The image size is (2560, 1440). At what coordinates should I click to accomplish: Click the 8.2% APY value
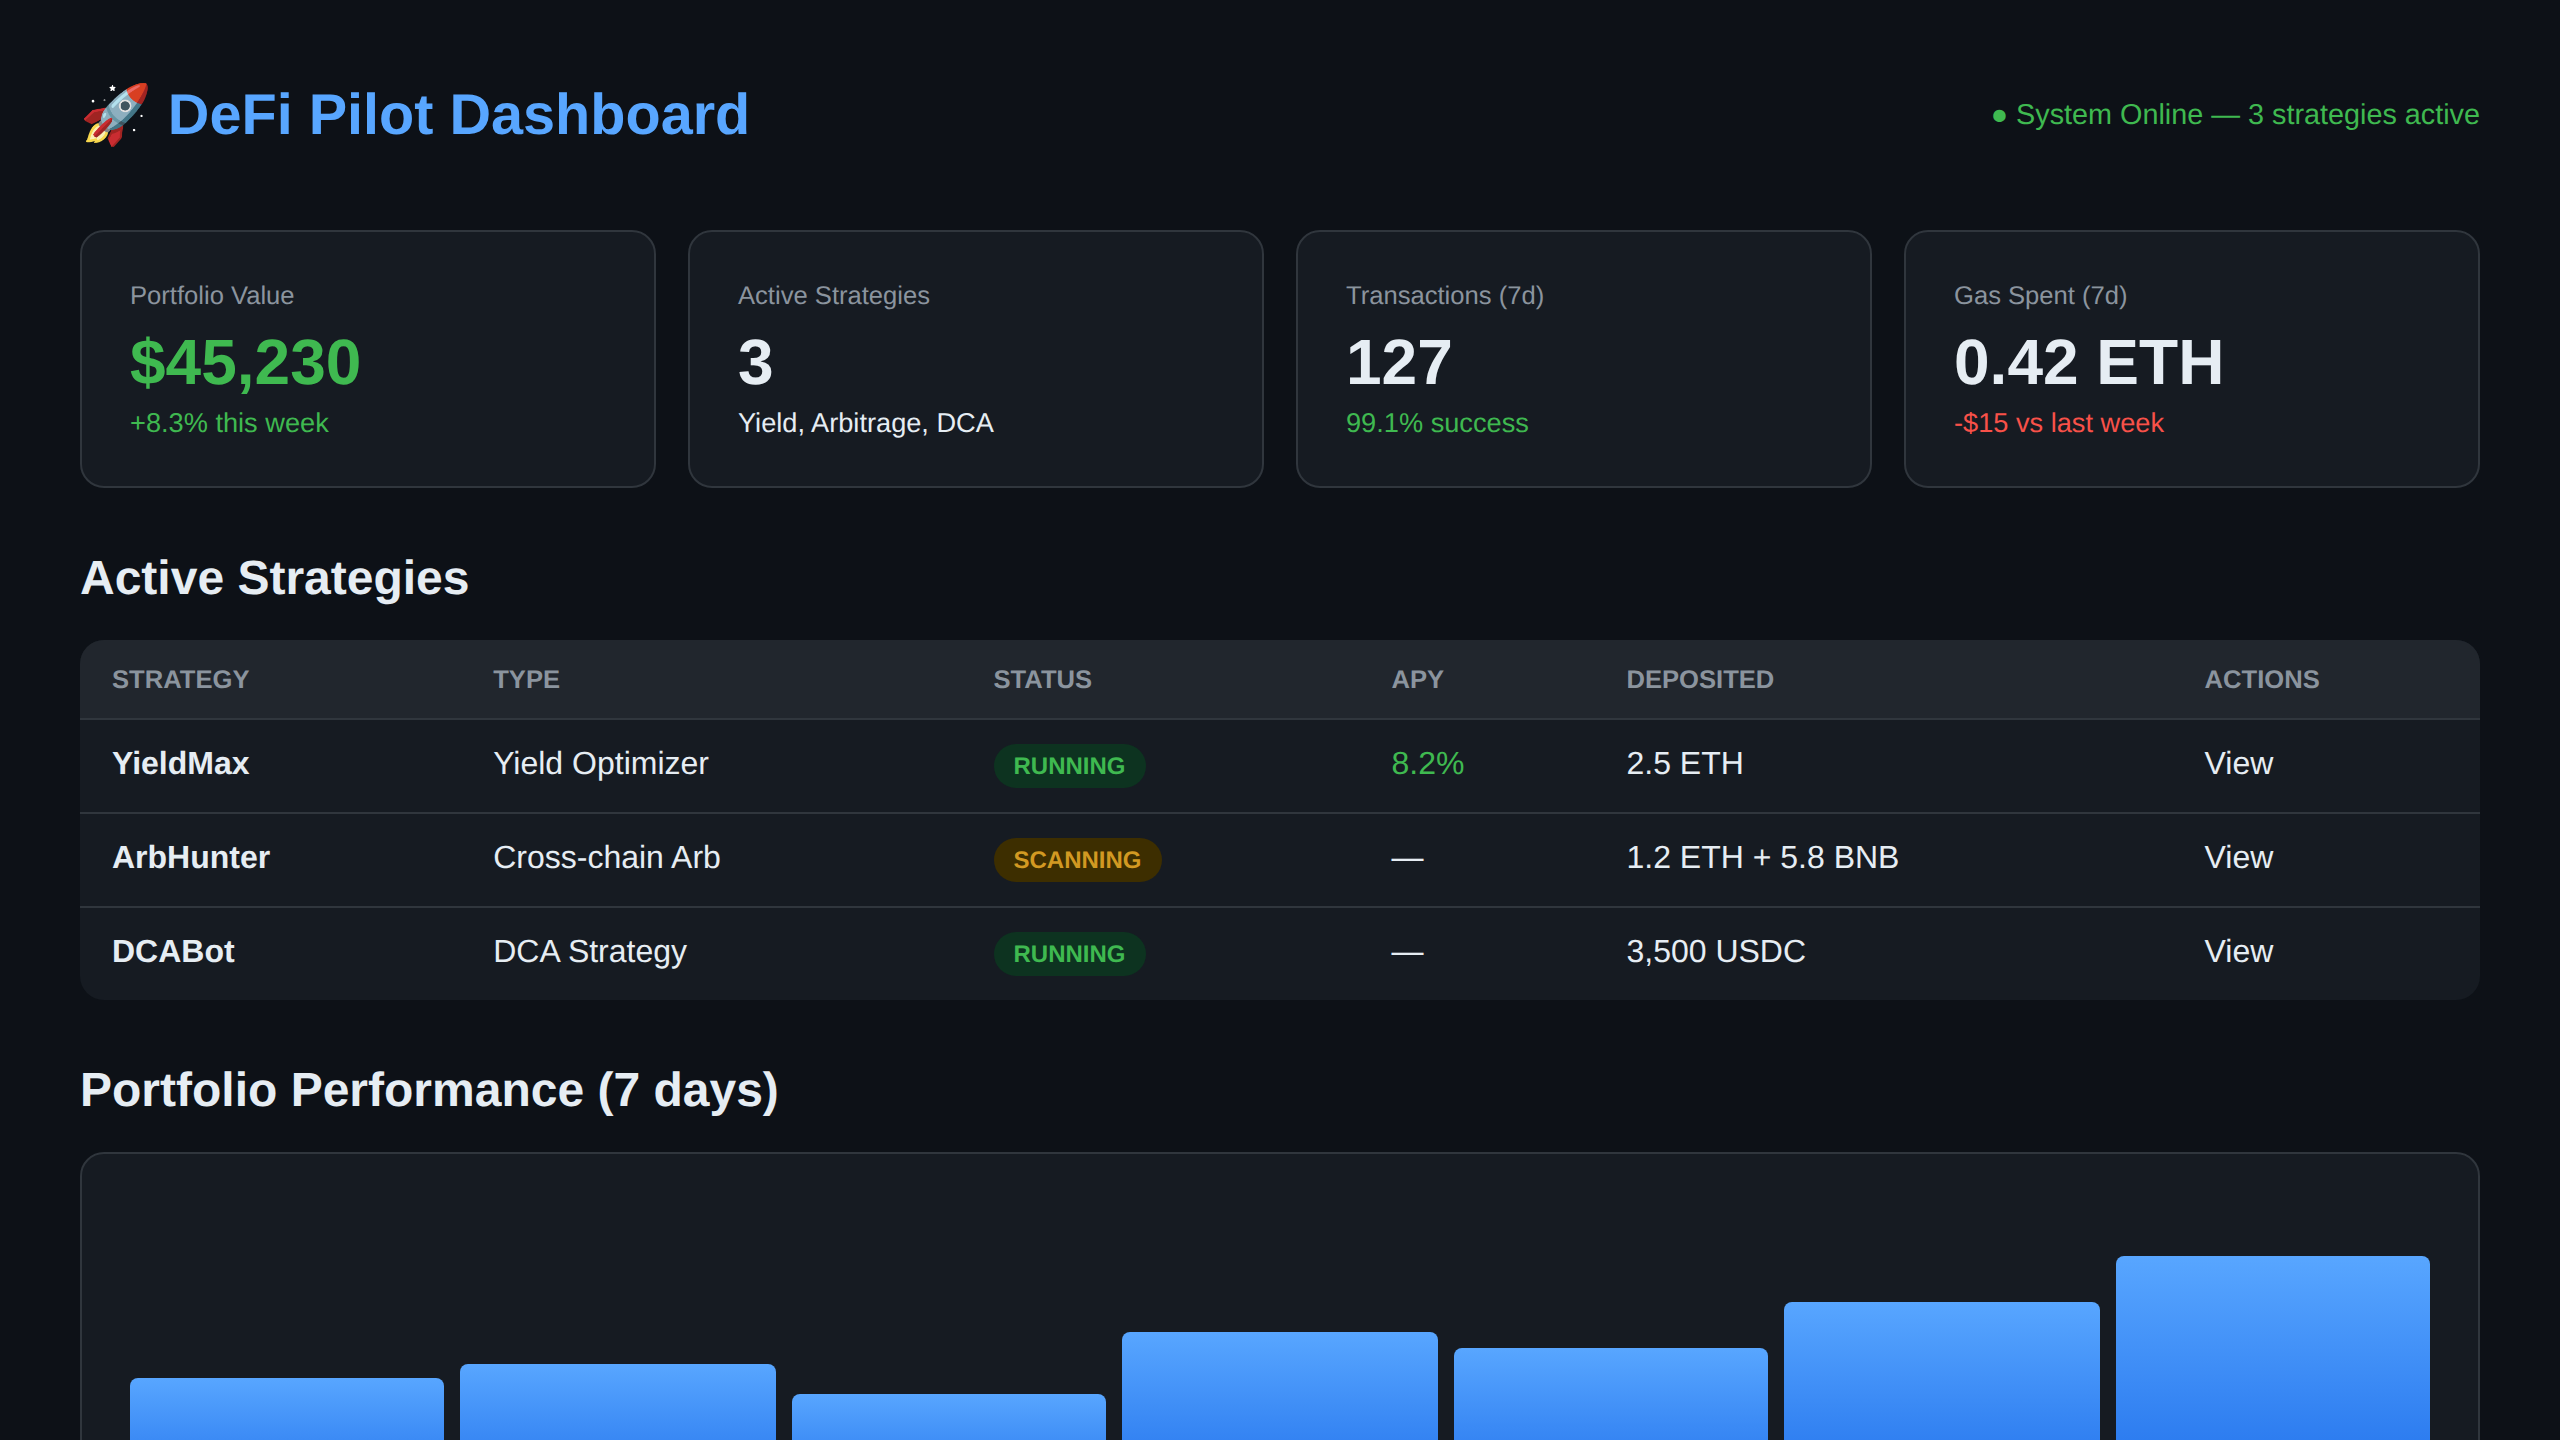(x=1427, y=763)
